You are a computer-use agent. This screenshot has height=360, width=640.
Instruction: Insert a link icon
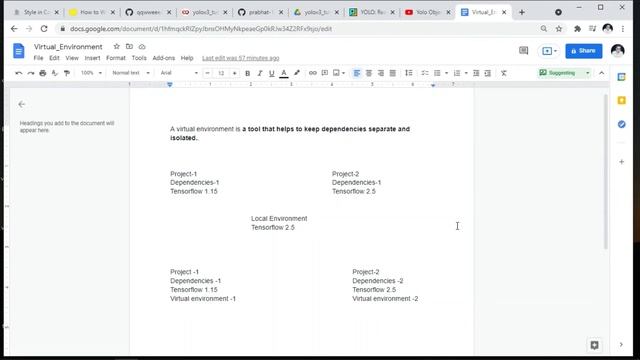(x=313, y=73)
